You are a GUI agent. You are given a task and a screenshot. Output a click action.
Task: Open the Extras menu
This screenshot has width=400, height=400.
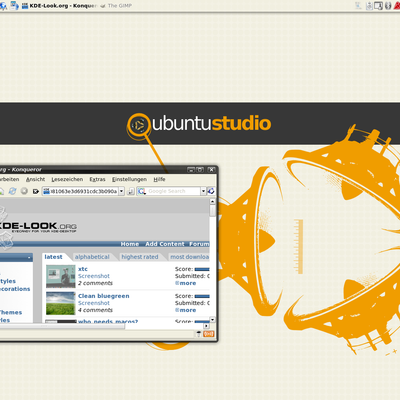pos(97,179)
